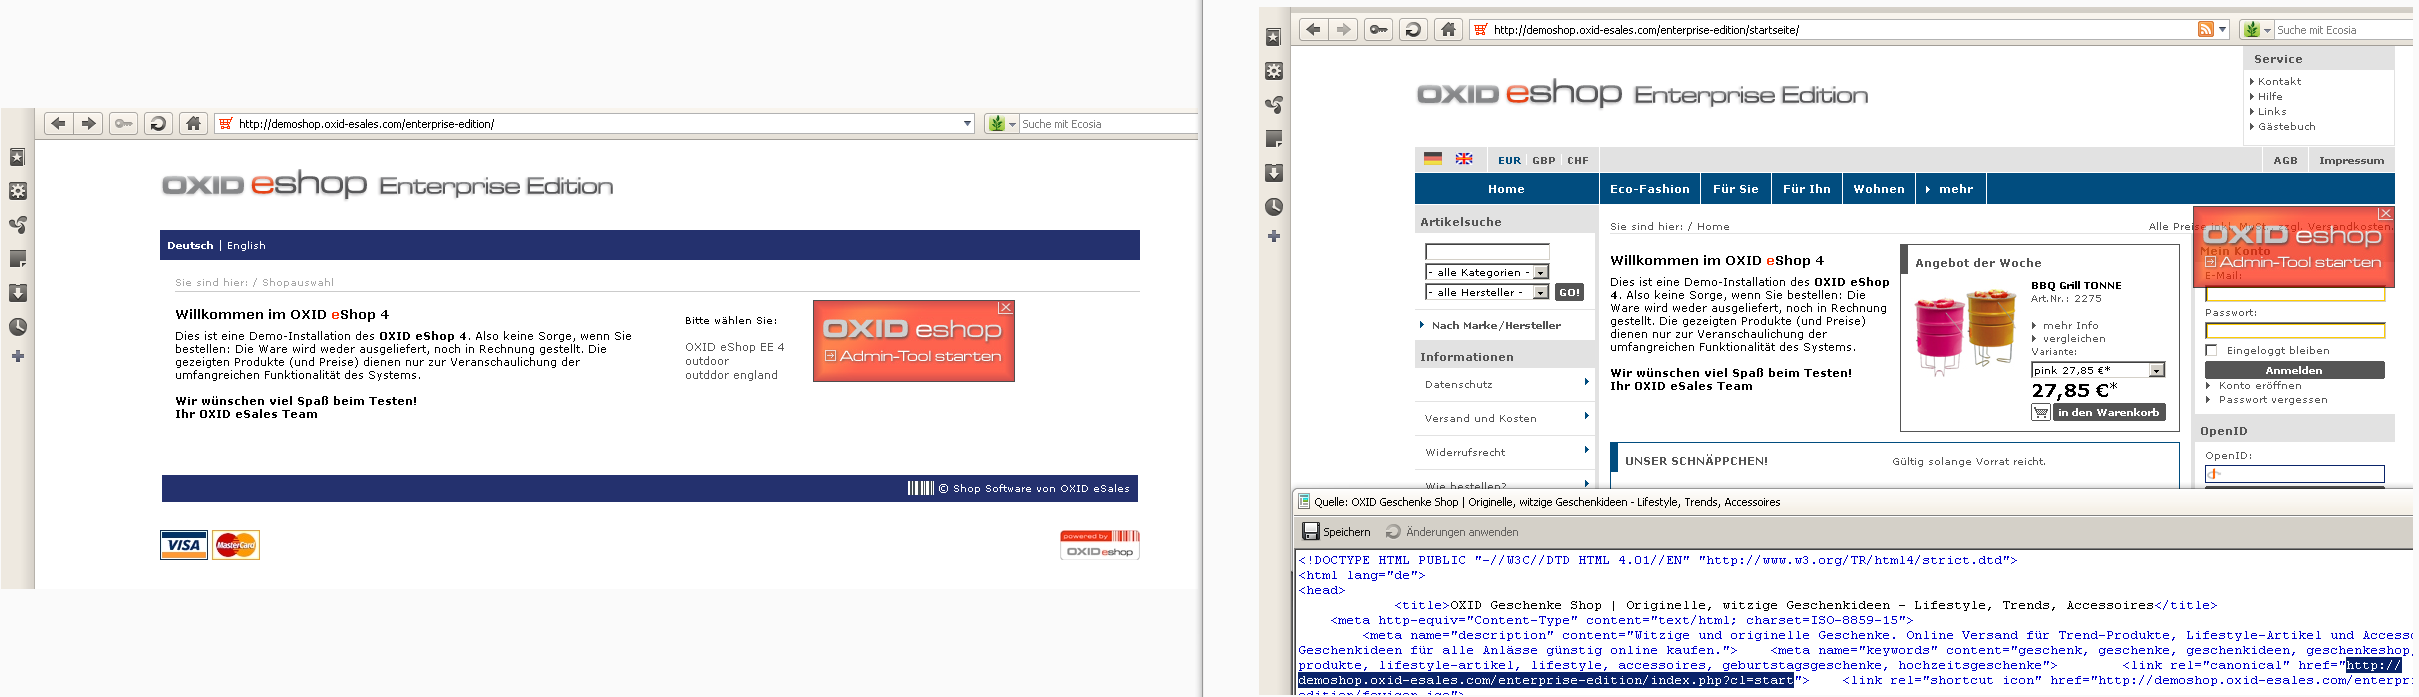2419x697 pixels.
Task: Click the Speichern floppy disk icon
Action: [x=1310, y=532]
